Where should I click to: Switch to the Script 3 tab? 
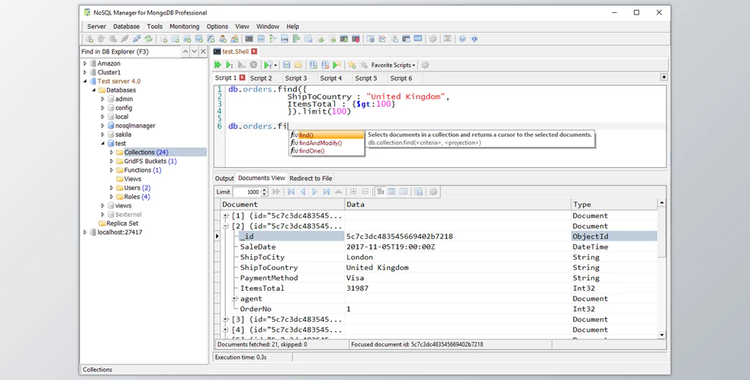(x=296, y=78)
